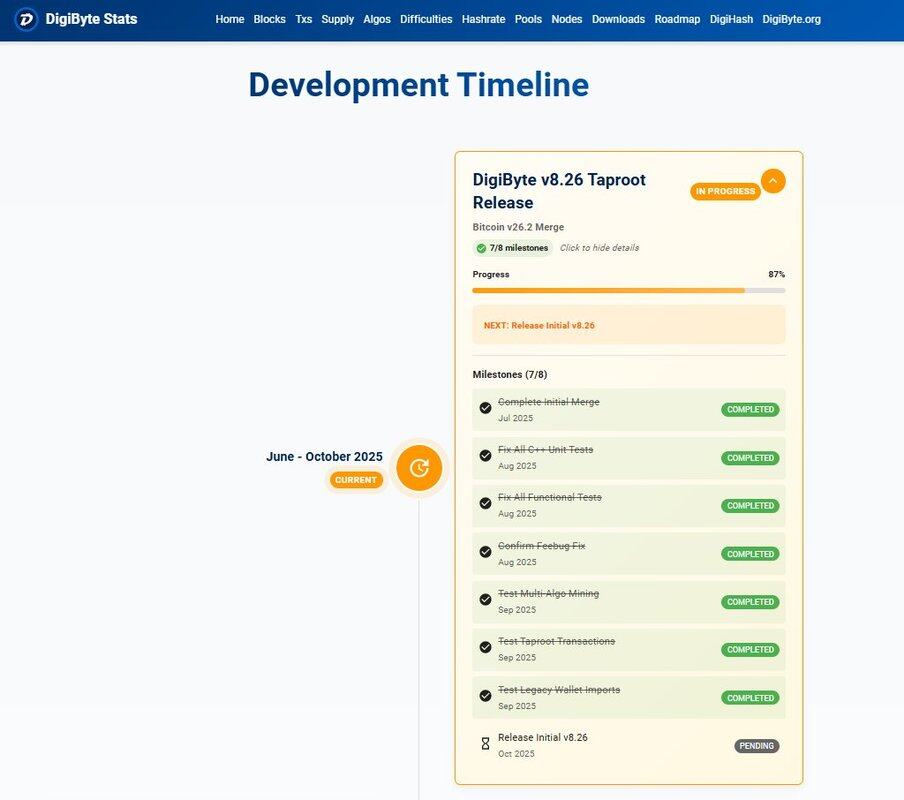Click the Test Taproot Transactions milestone title
This screenshot has height=800, width=904.
click(x=557, y=641)
